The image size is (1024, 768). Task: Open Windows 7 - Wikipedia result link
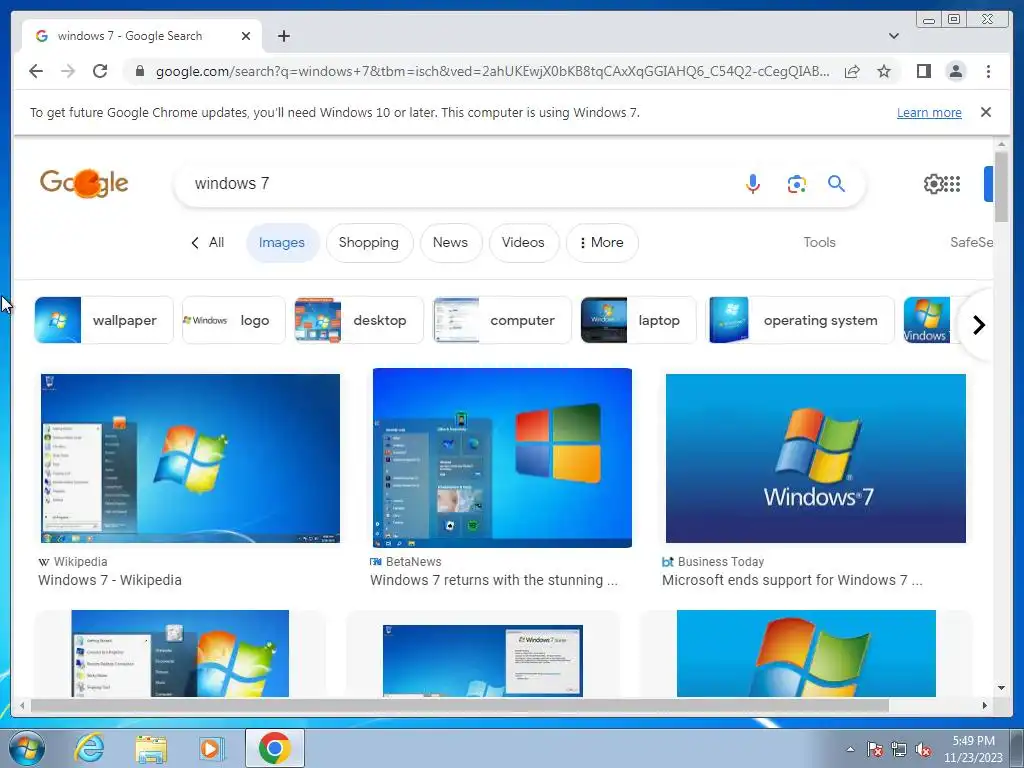coord(110,580)
